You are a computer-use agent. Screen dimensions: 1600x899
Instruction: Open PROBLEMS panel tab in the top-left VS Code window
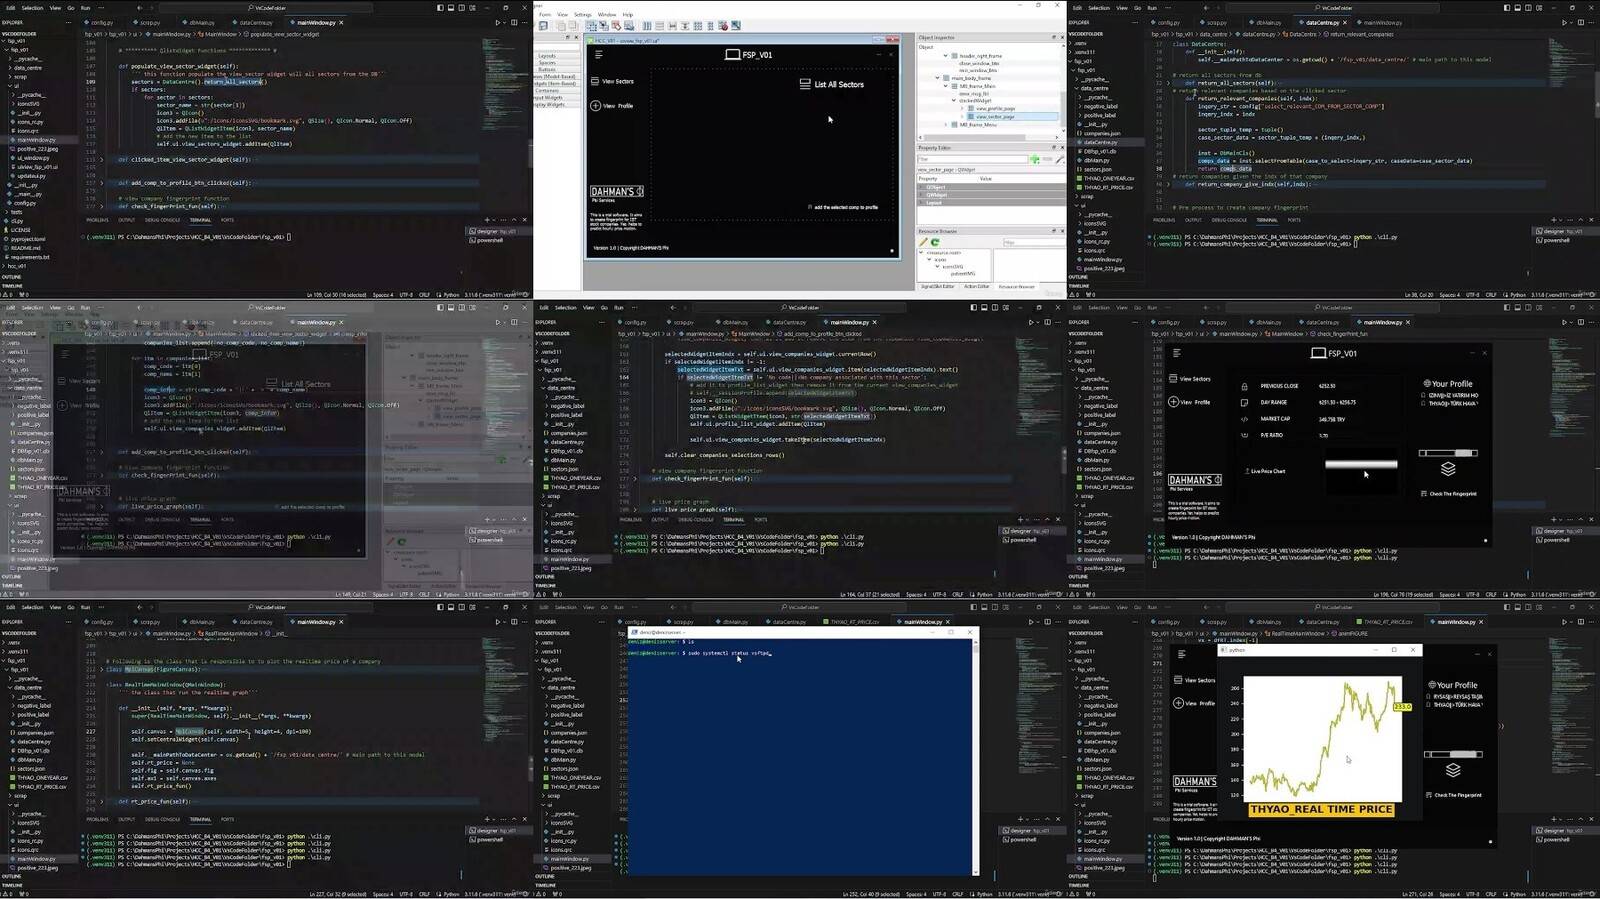(x=97, y=220)
